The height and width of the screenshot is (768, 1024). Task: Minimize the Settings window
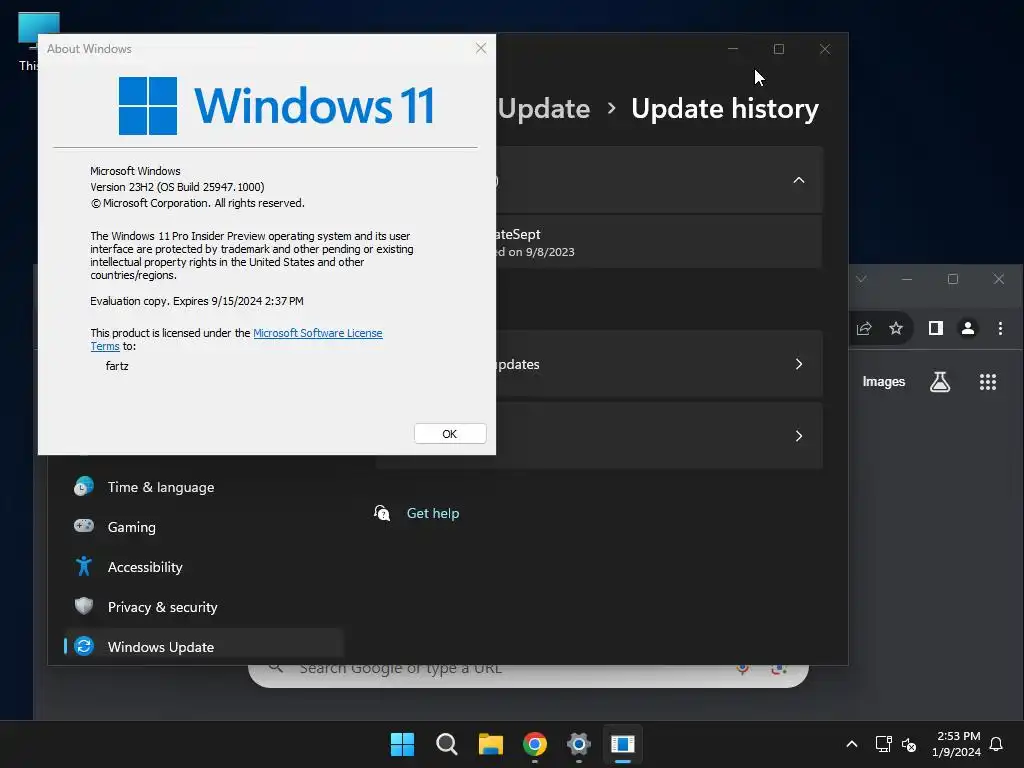pyautogui.click(x=733, y=49)
